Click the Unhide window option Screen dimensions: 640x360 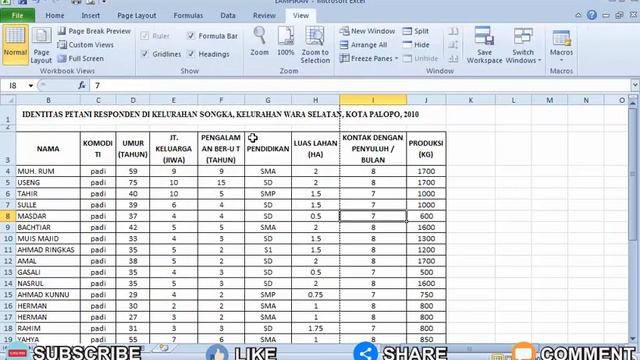point(420,58)
